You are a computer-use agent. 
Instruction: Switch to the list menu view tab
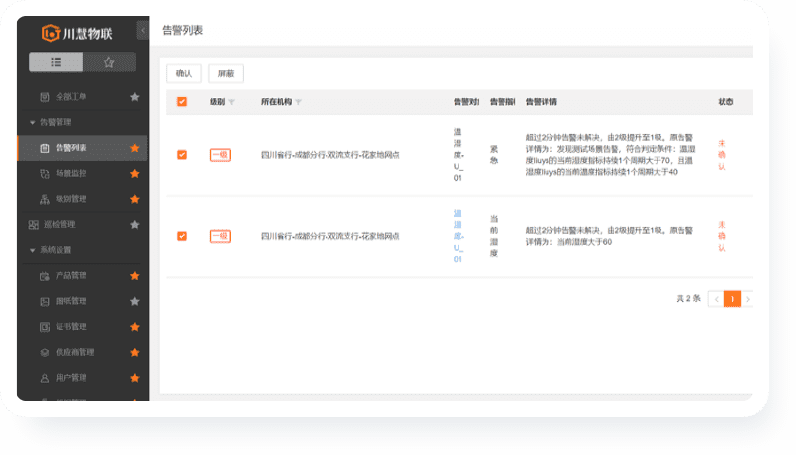point(56,62)
